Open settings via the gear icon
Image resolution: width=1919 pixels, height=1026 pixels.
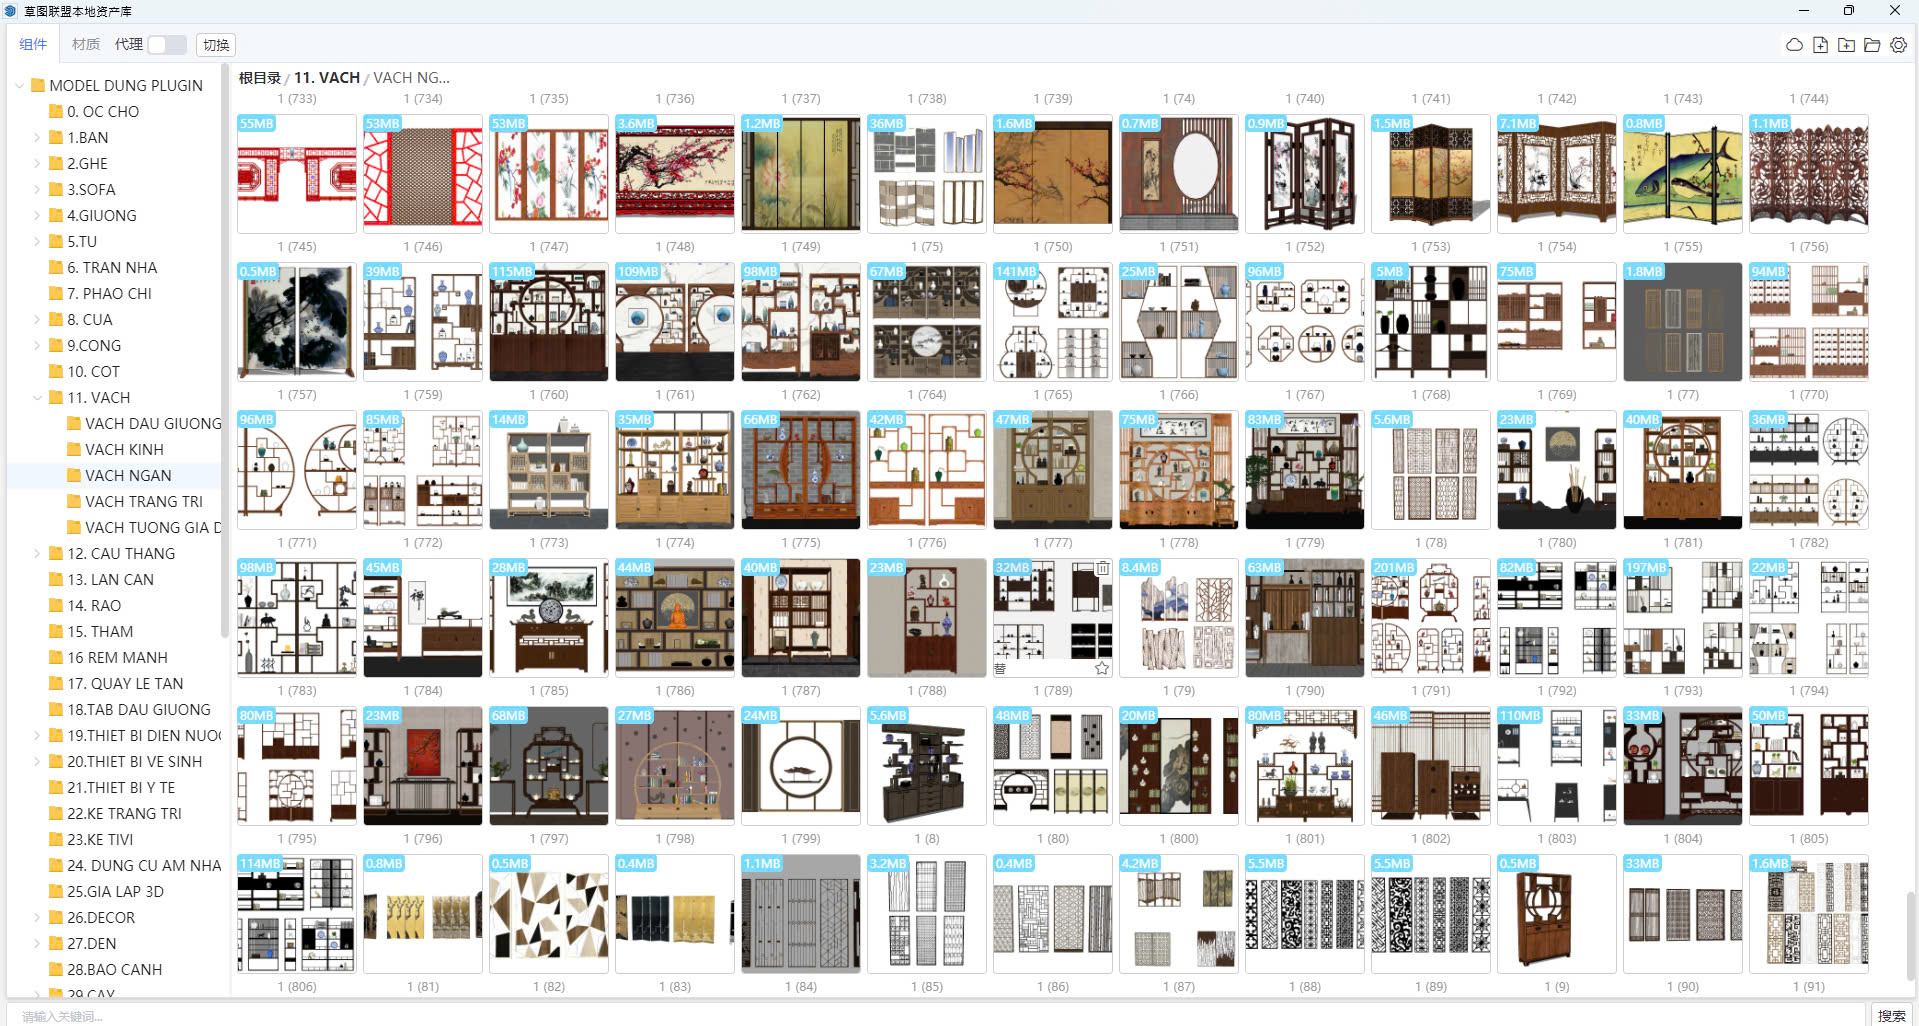(1898, 45)
